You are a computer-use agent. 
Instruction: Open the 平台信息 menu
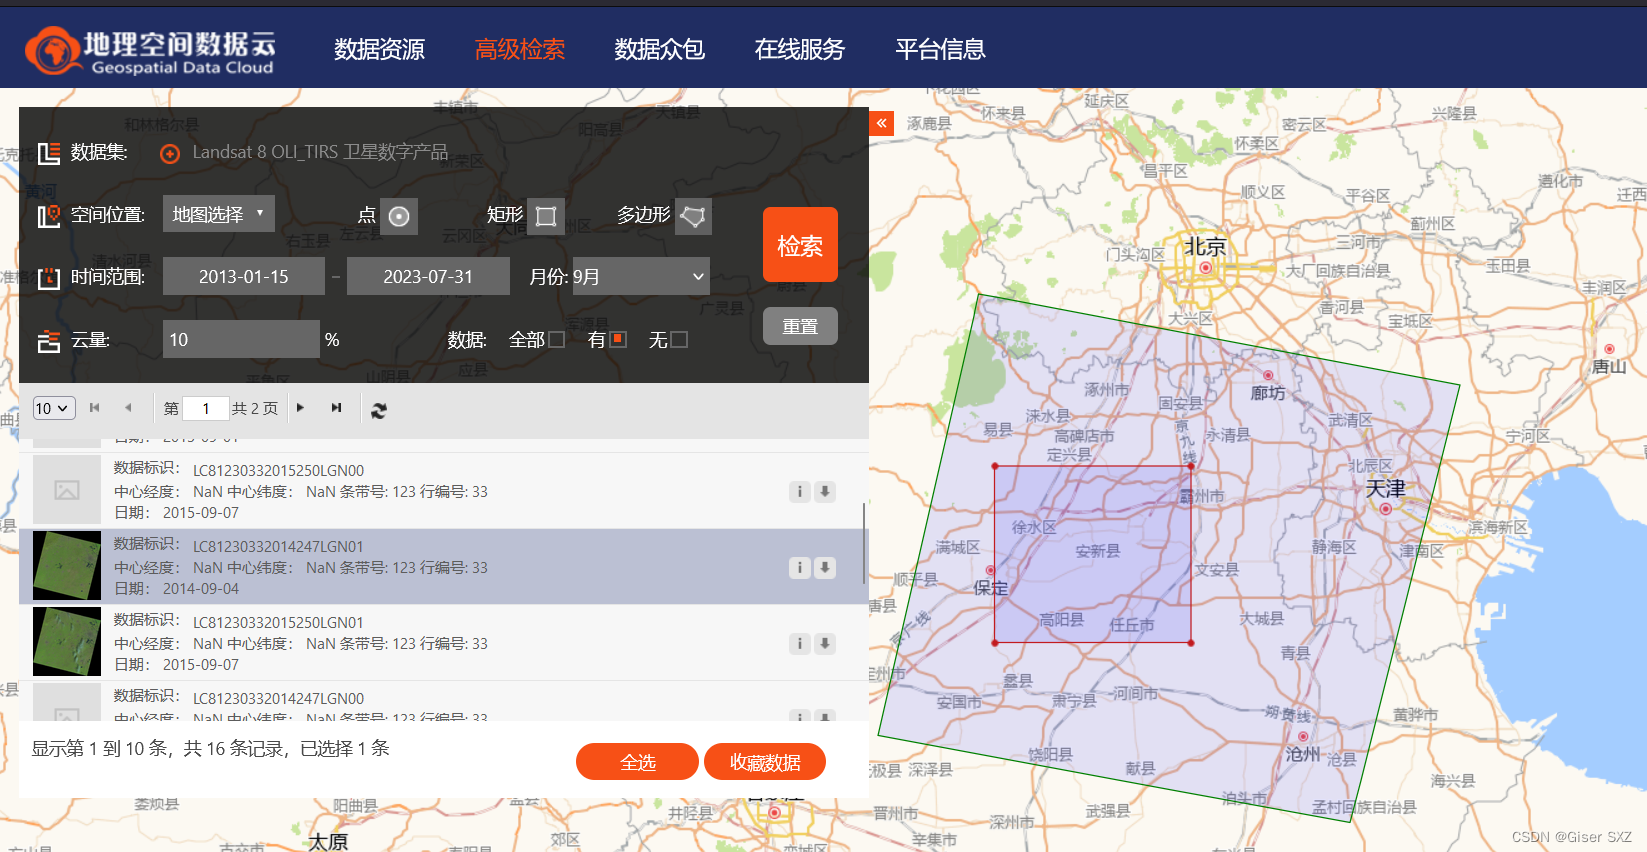[x=940, y=49]
